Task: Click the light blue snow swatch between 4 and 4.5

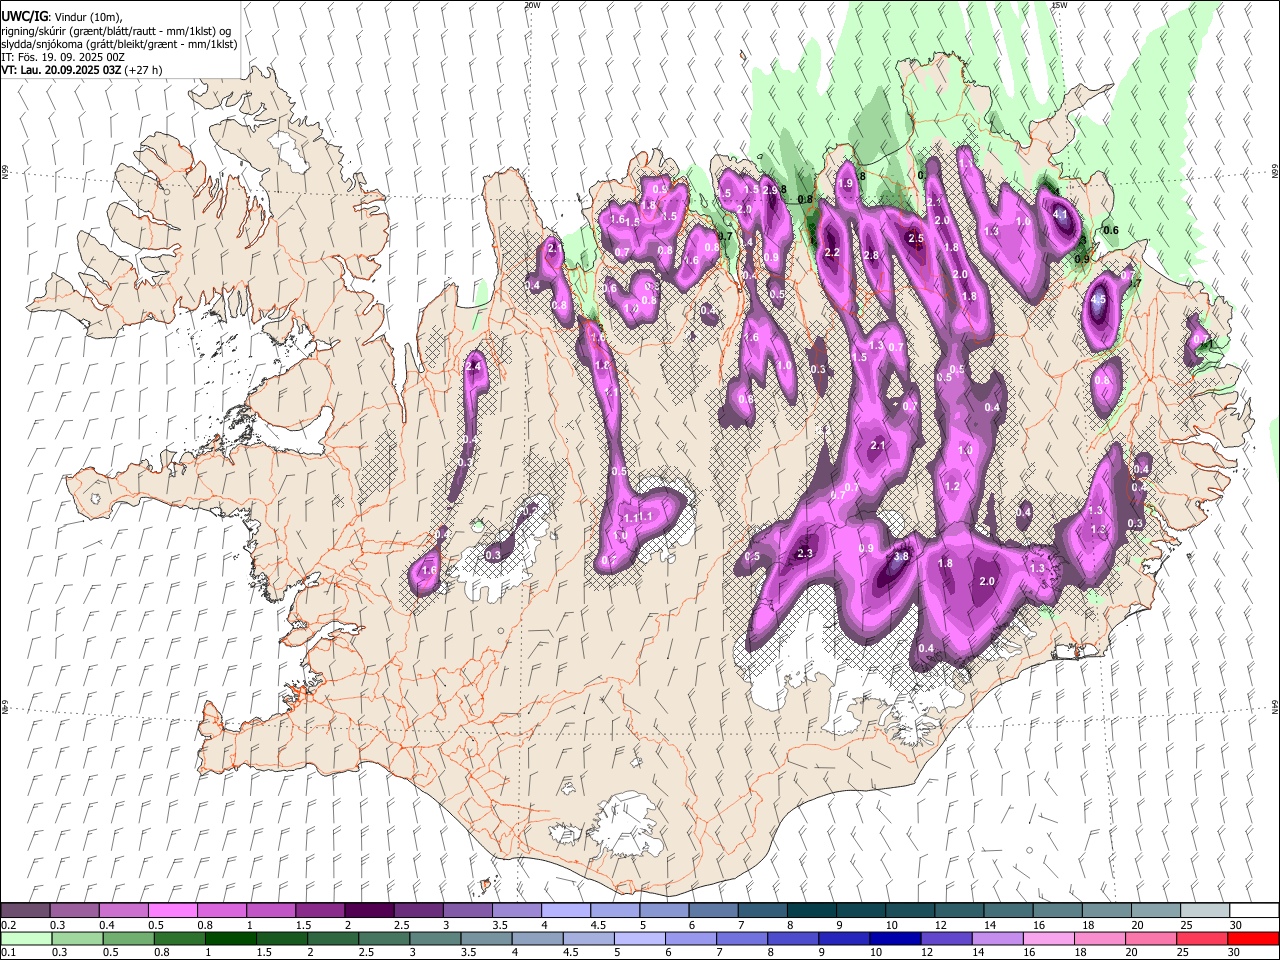Action: [x=566, y=911]
